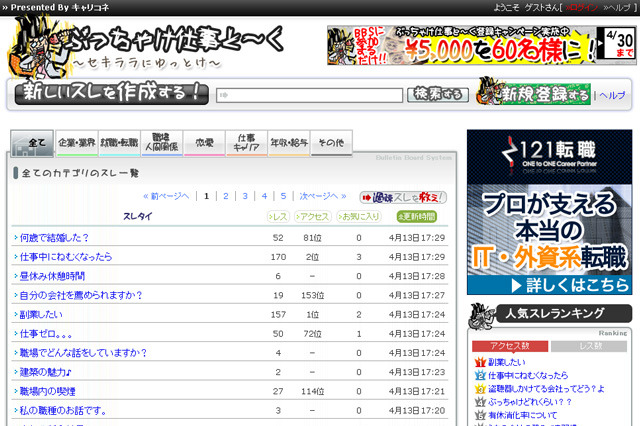Go to page 3 of thread list
The image size is (640, 426).
click(x=245, y=196)
